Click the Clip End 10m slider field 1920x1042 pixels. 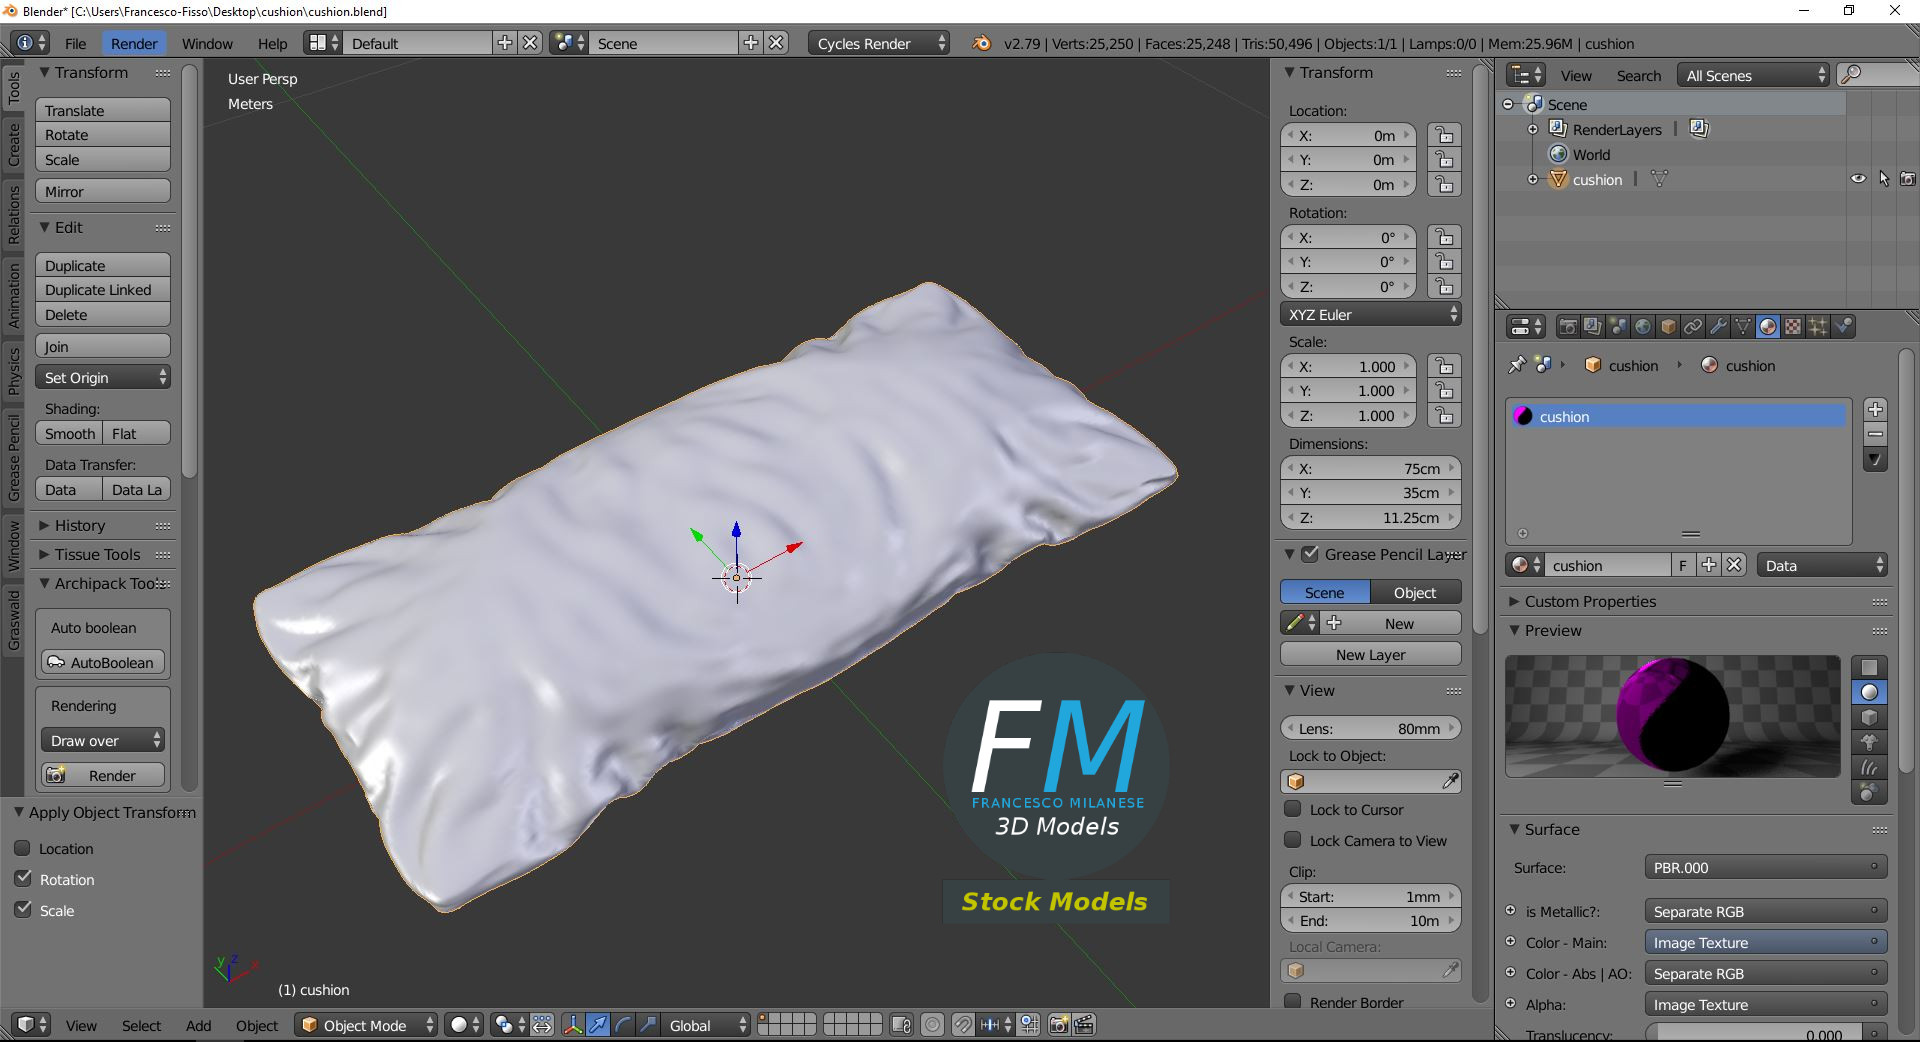[1371, 920]
